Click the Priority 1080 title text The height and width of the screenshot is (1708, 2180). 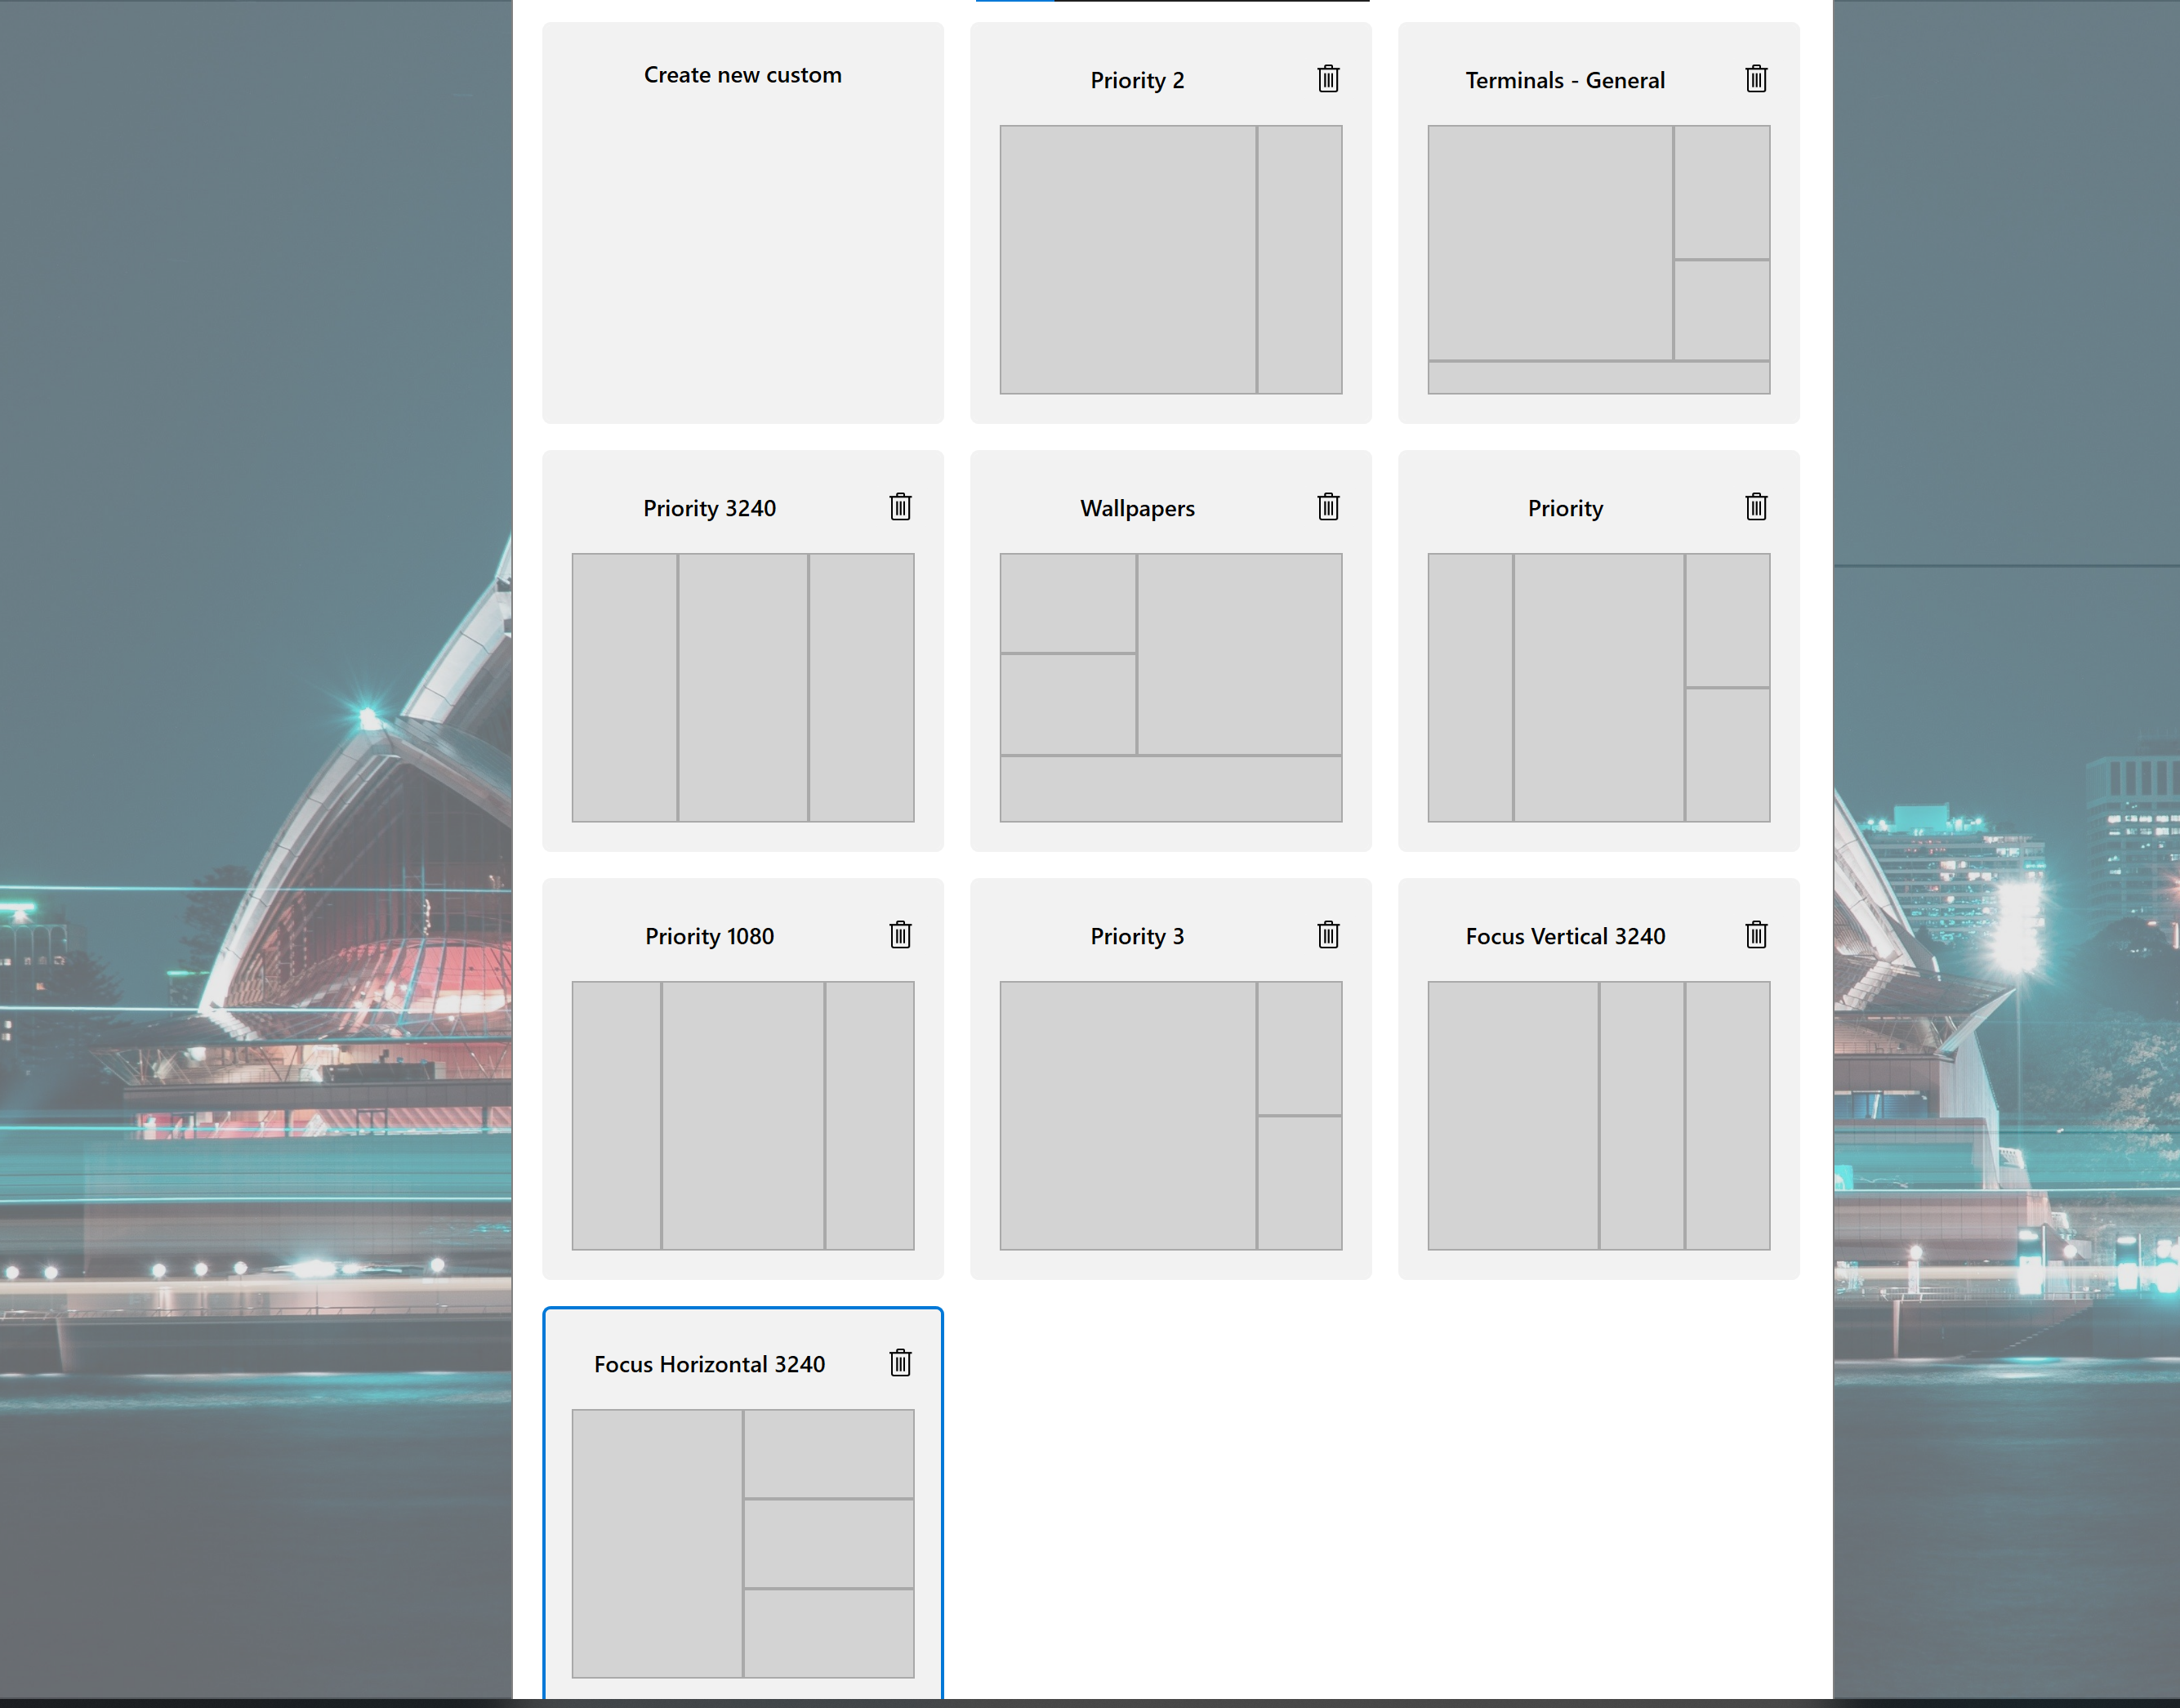coord(709,936)
